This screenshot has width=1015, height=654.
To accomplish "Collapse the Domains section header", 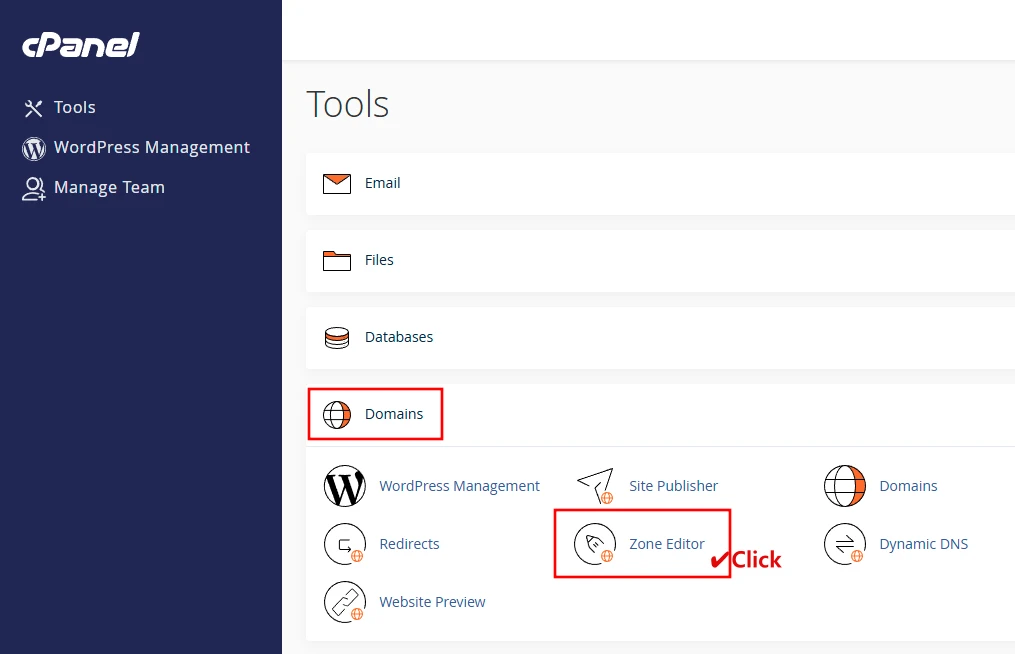I will click(x=393, y=414).
